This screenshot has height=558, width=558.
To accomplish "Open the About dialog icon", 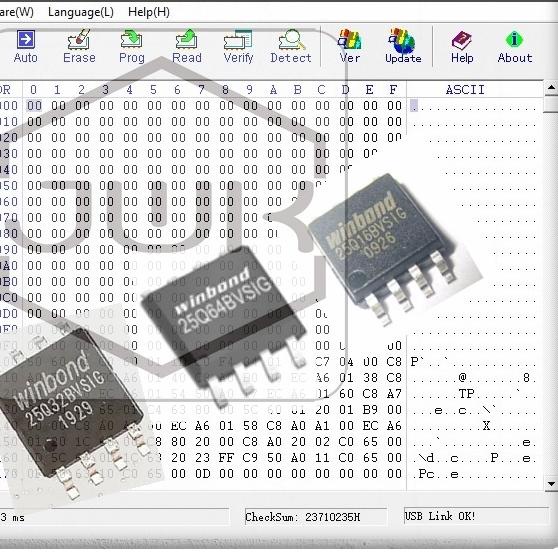I will 515,47.
